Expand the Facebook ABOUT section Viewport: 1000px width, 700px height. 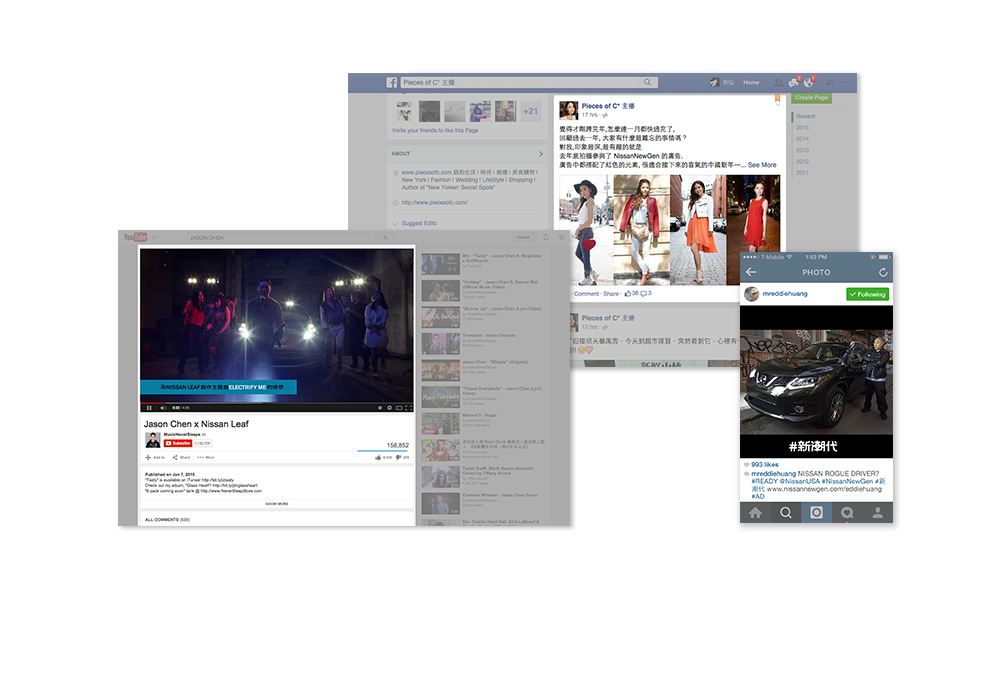coord(541,154)
